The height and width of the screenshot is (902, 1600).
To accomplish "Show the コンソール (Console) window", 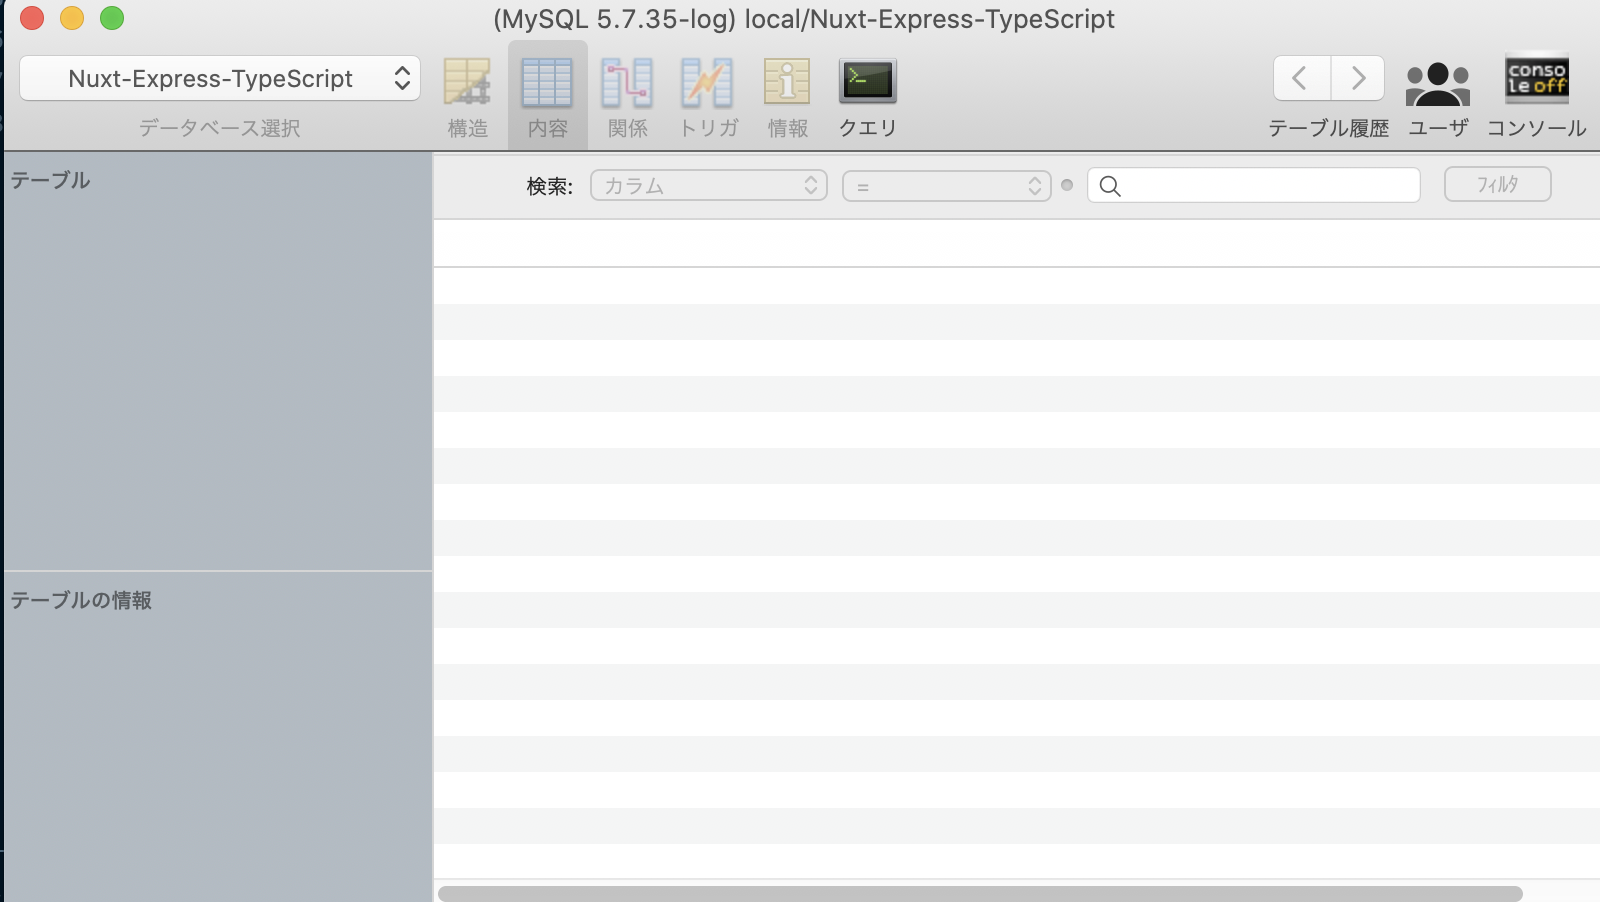I will [1537, 97].
